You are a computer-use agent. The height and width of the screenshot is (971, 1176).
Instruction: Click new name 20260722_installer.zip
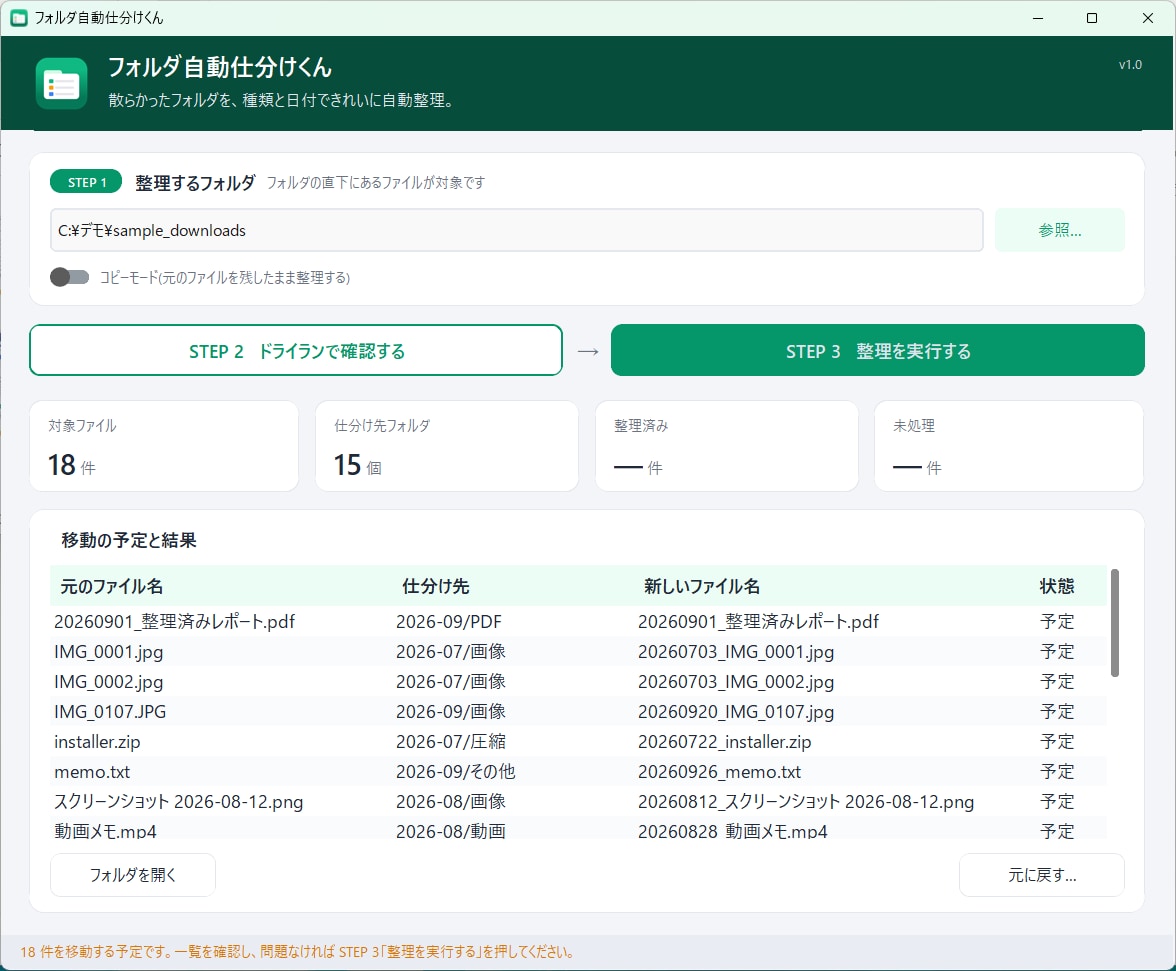[724, 742]
